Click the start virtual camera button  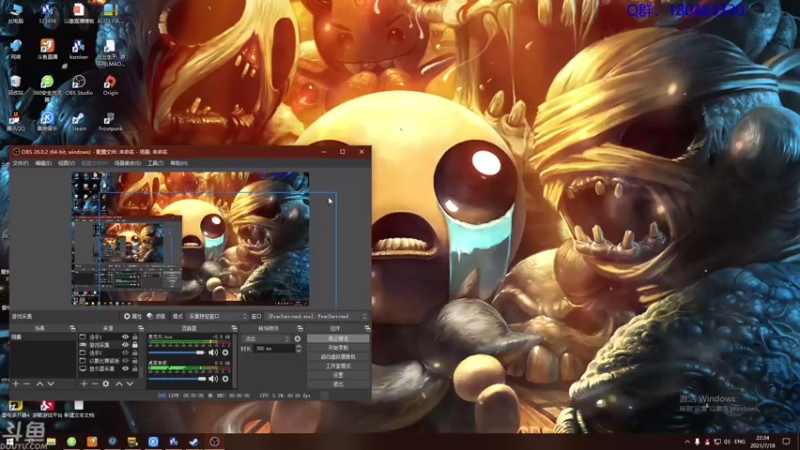pyautogui.click(x=338, y=357)
